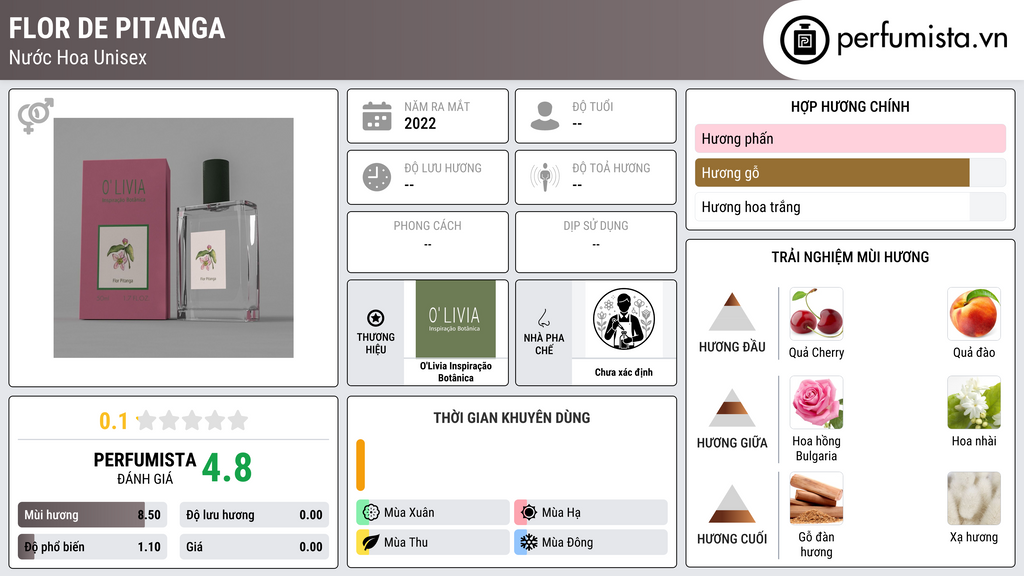Click the Nước Hoa Unisex subtitle

pyautogui.click(x=78, y=57)
